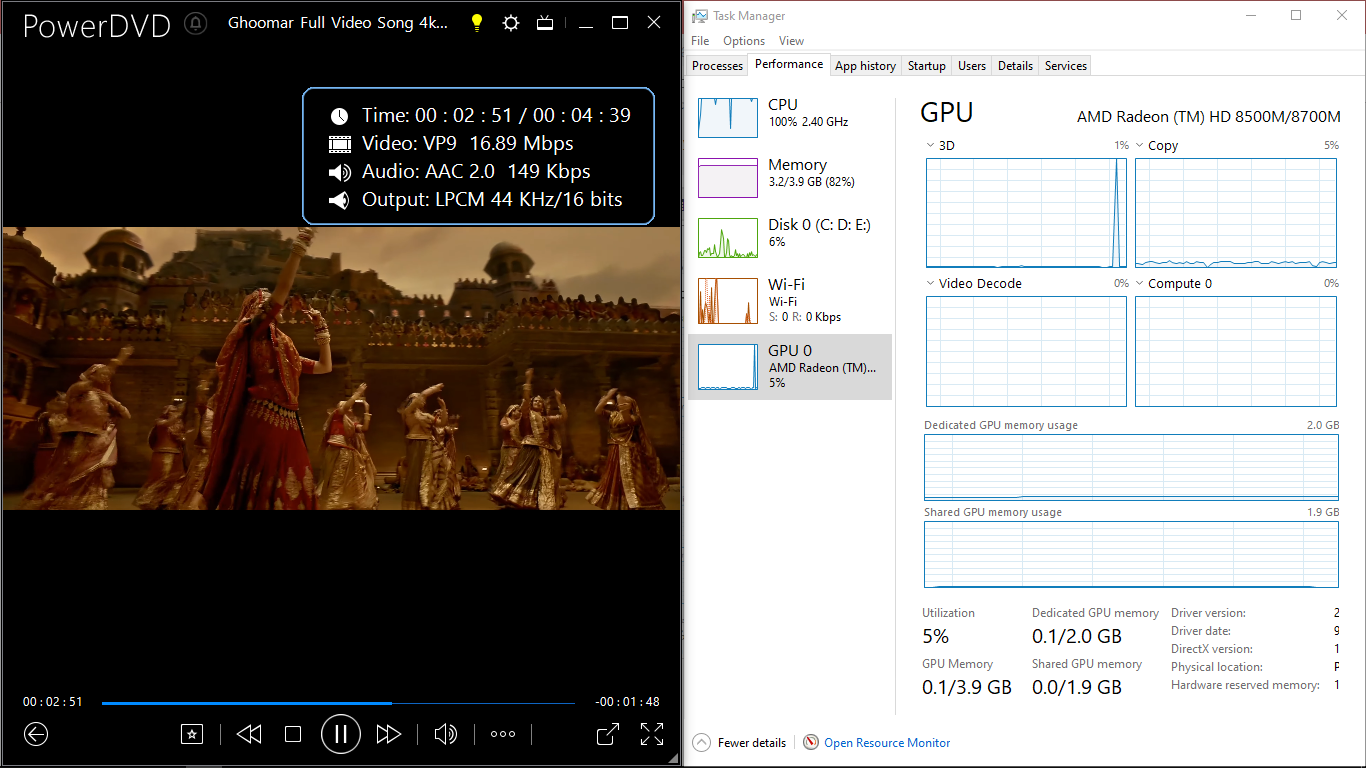Enter full screen mode in PowerDVD
Viewport: 1366px width, 768px height.
pos(652,734)
